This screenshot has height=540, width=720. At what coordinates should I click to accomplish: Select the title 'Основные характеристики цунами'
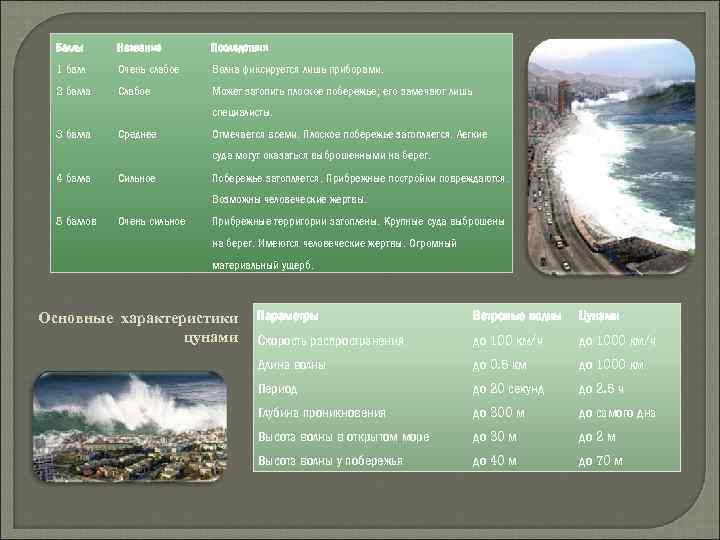click(139, 327)
